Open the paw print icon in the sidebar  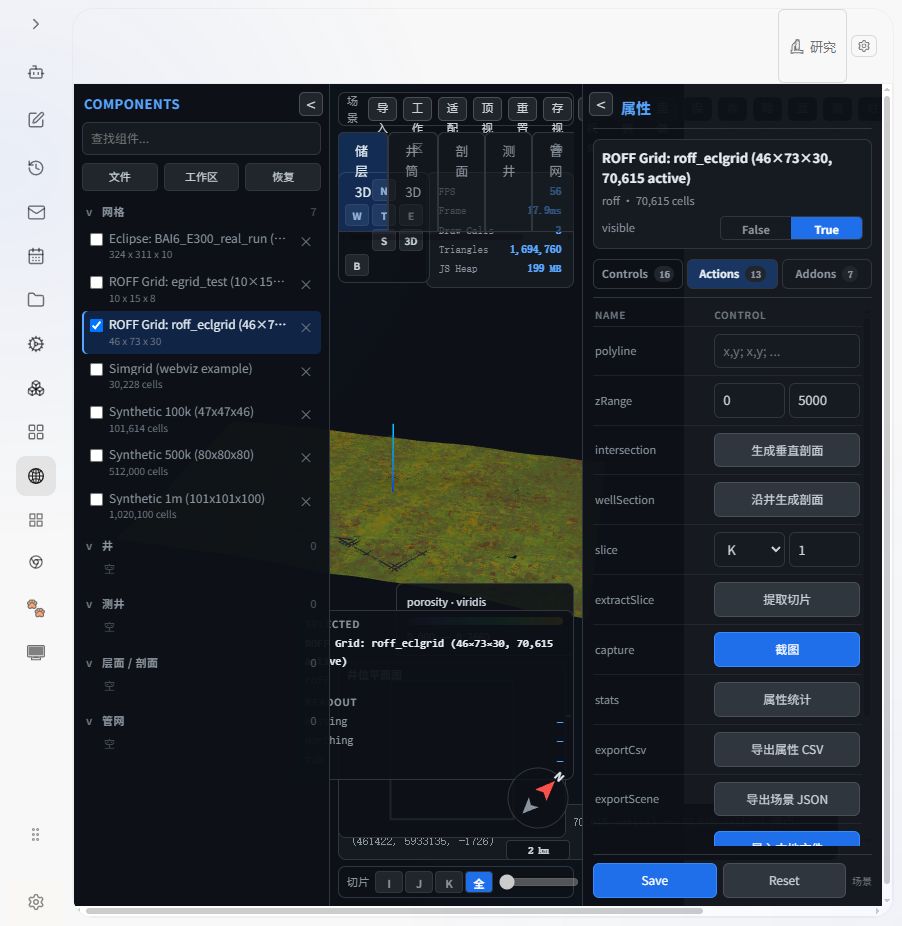[36, 608]
